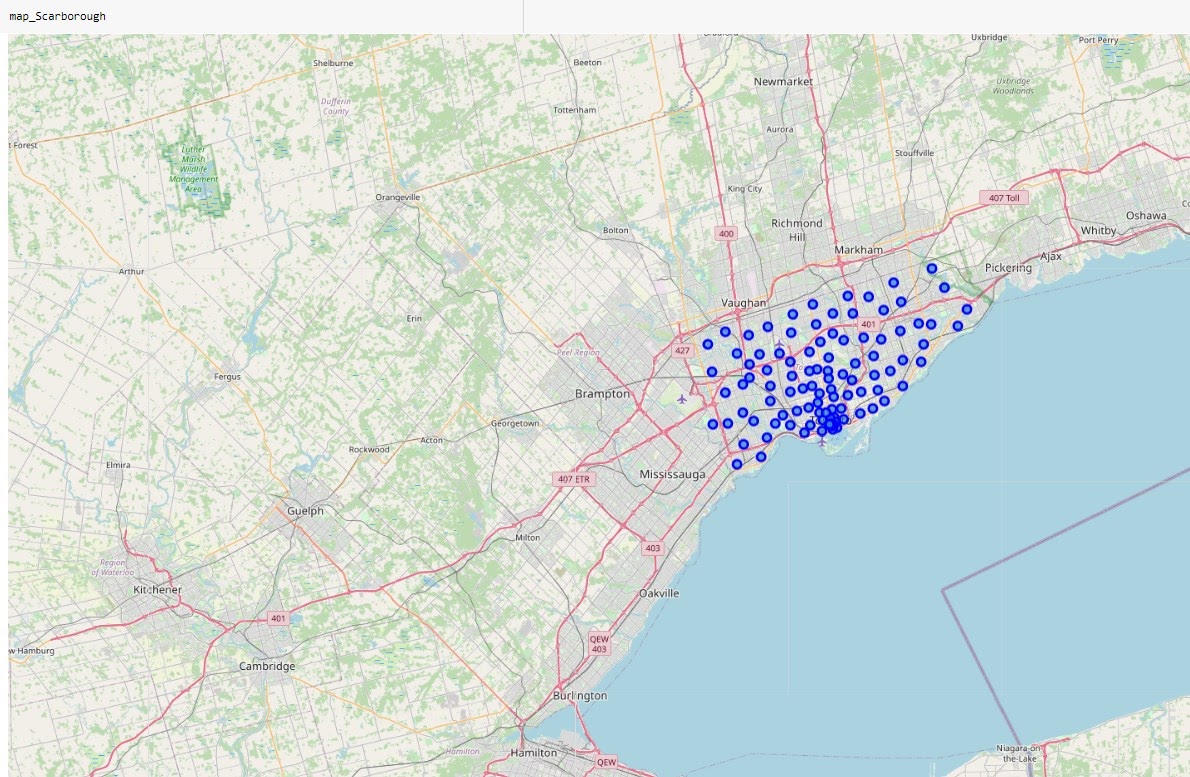Click the Peel Region label
1190x777 pixels.
pos(578,353)
